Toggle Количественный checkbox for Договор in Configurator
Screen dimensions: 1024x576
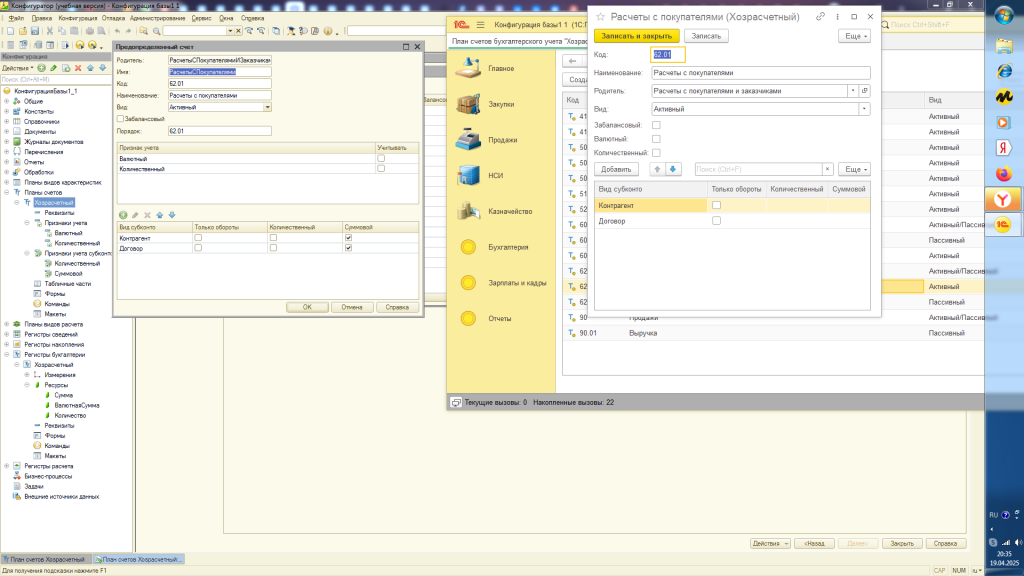[x=273, y=248]
